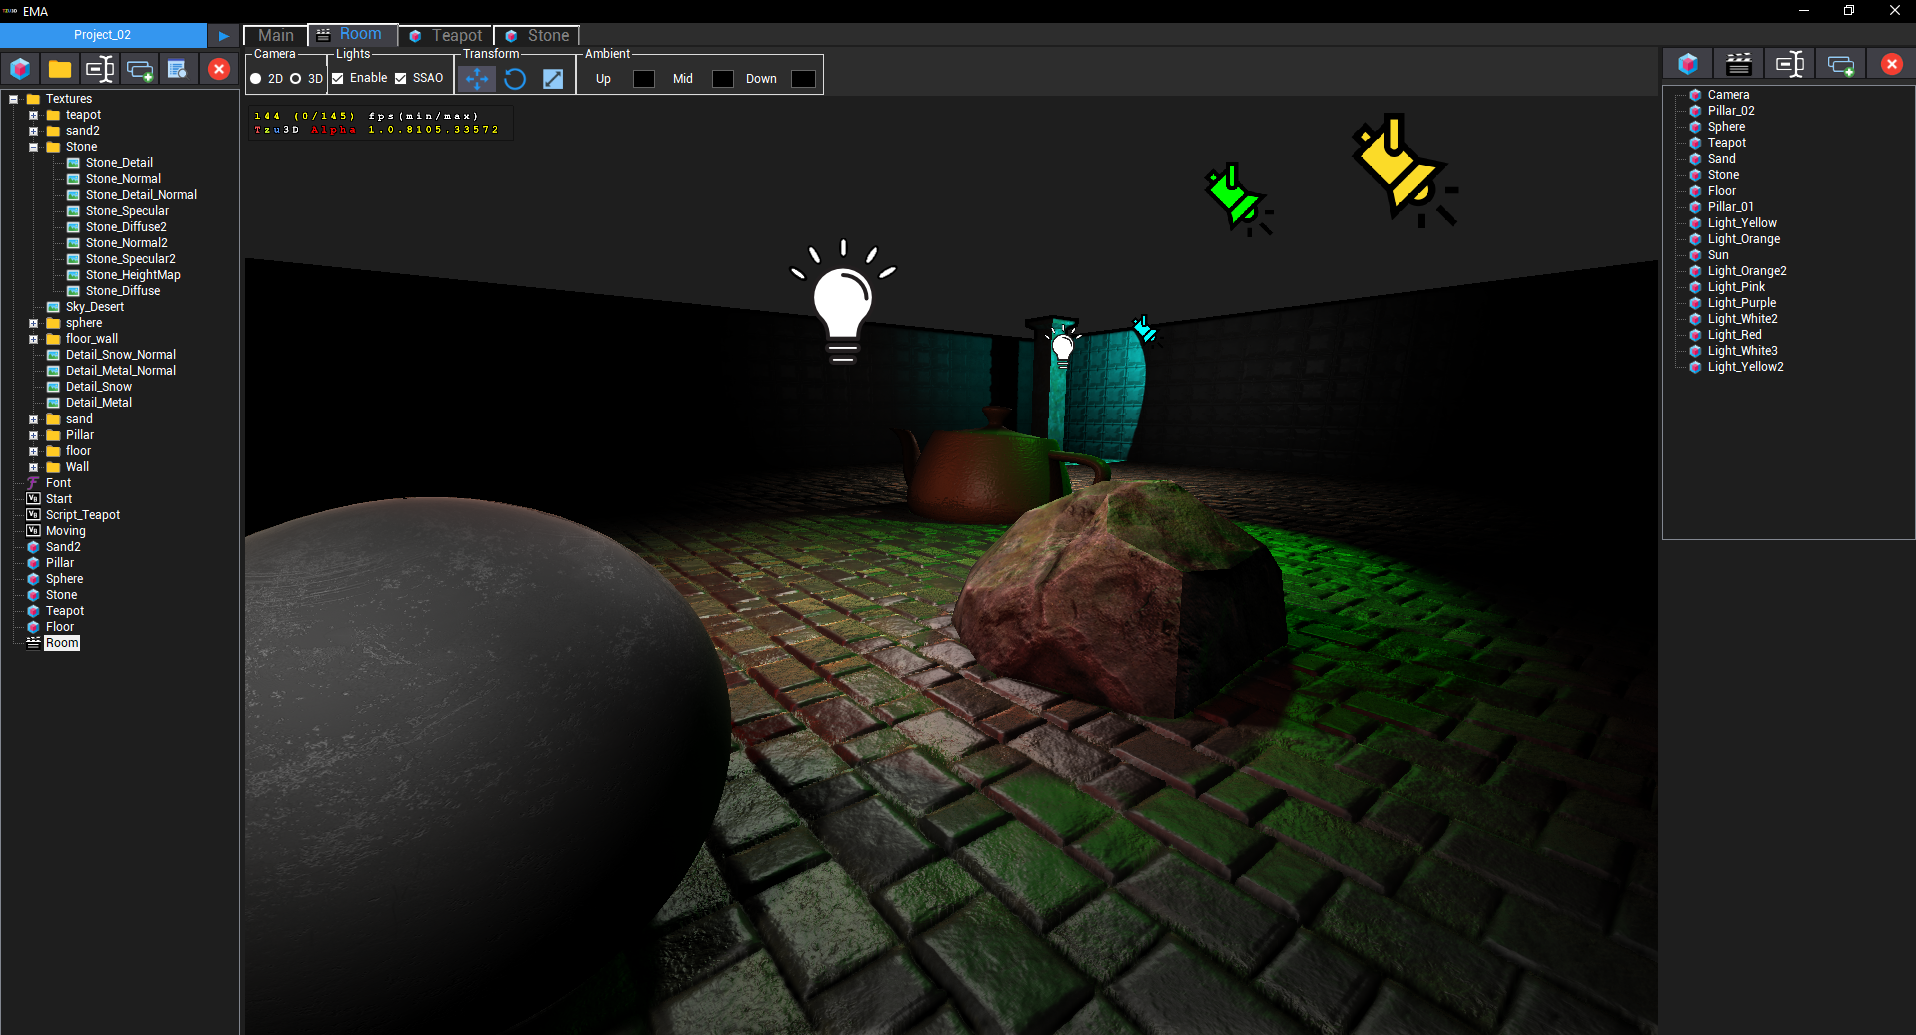Collapse the Textures root folder

point(13,99)
